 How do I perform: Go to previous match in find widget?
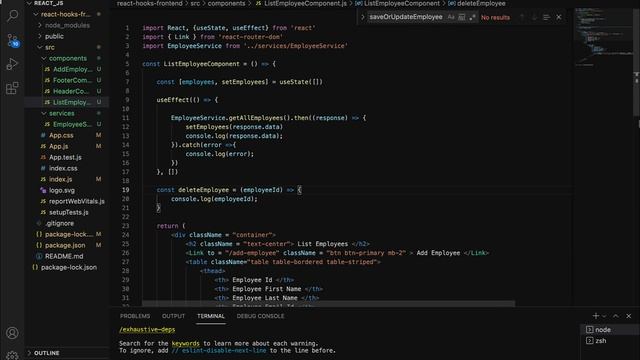pyautogui.click(x=522, y=17)
